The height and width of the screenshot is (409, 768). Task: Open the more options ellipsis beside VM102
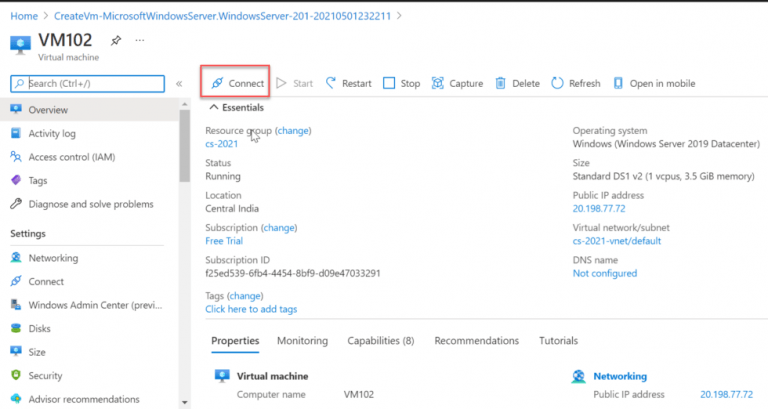coord(140,40)
